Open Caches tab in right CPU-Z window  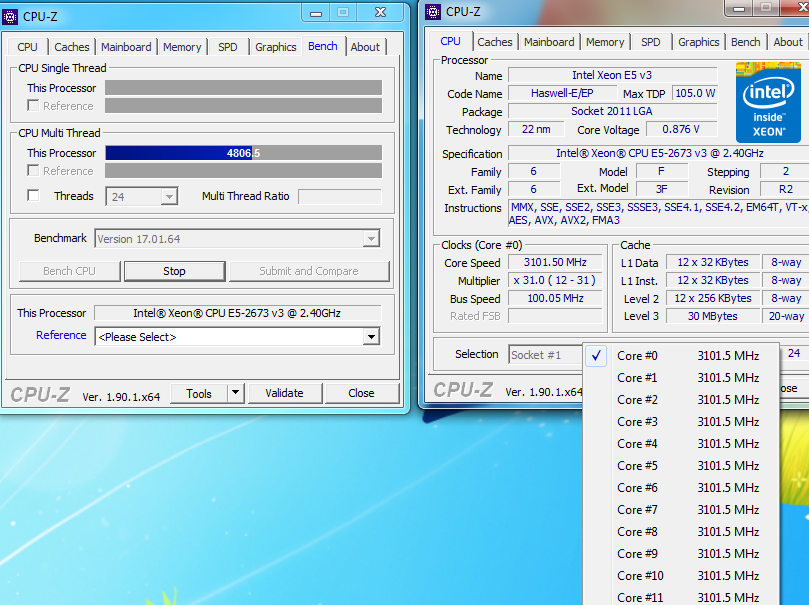click(495, 42)
